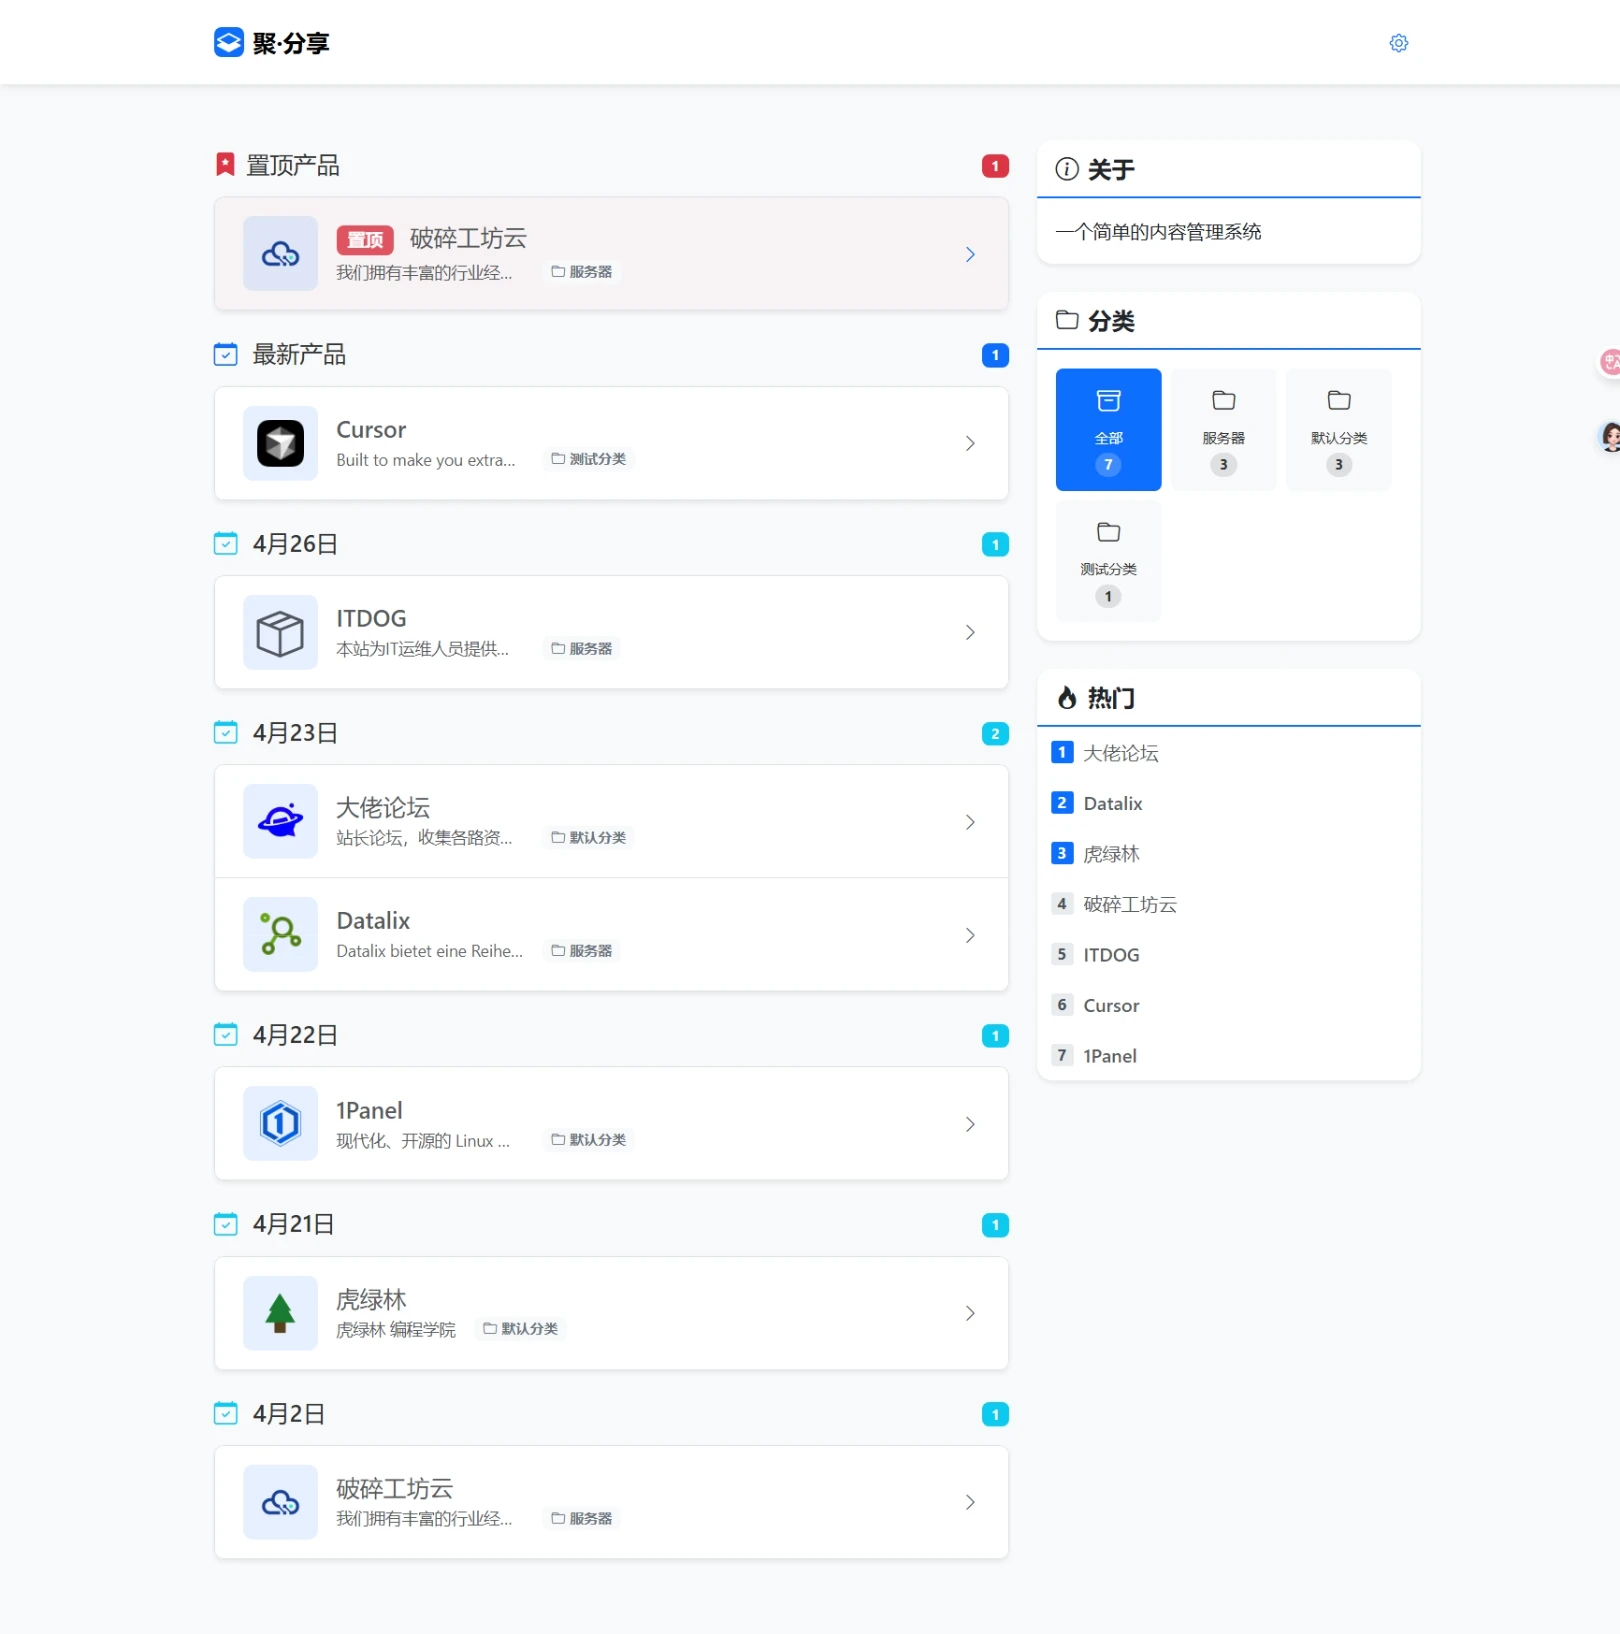Click the pinned 破碎工坊云 cloud icon
The height and width of the screenshot is (1634, 1620).
(x=280, y=254)
